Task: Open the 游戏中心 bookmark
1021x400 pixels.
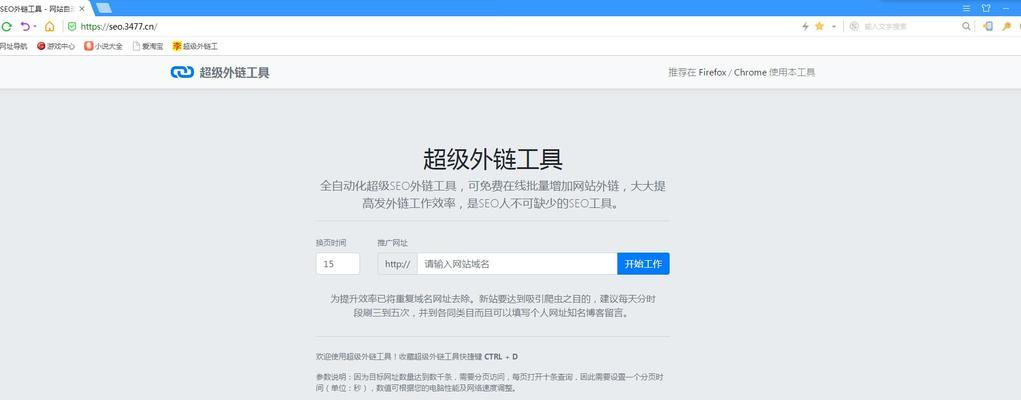Action: [x=56, y=46]
